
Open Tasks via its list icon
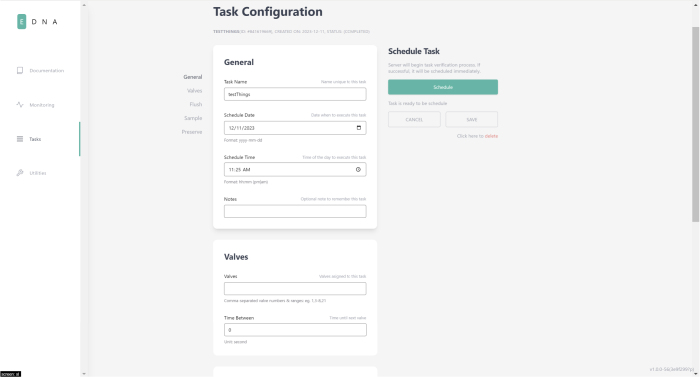pyautogui.click(x=20, y=139)
